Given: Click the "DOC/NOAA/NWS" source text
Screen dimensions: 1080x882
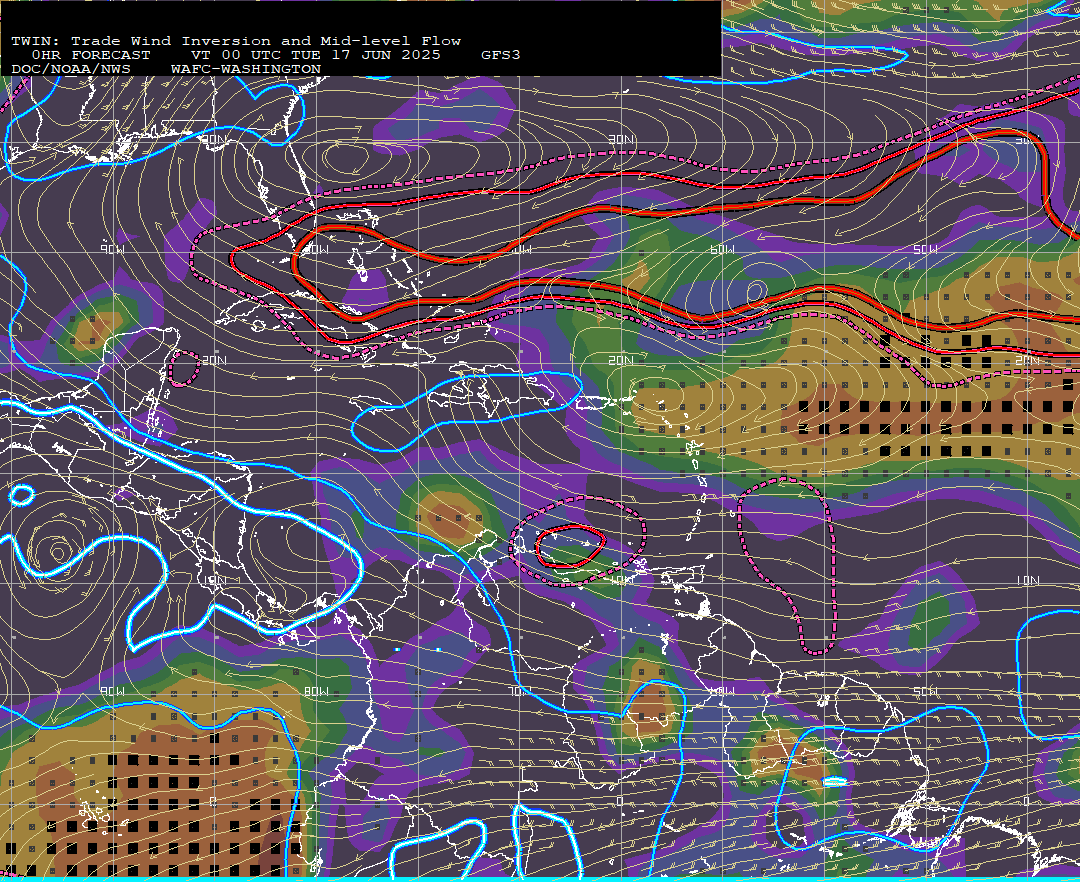Looking at the screenshot, I should [71, 70].
